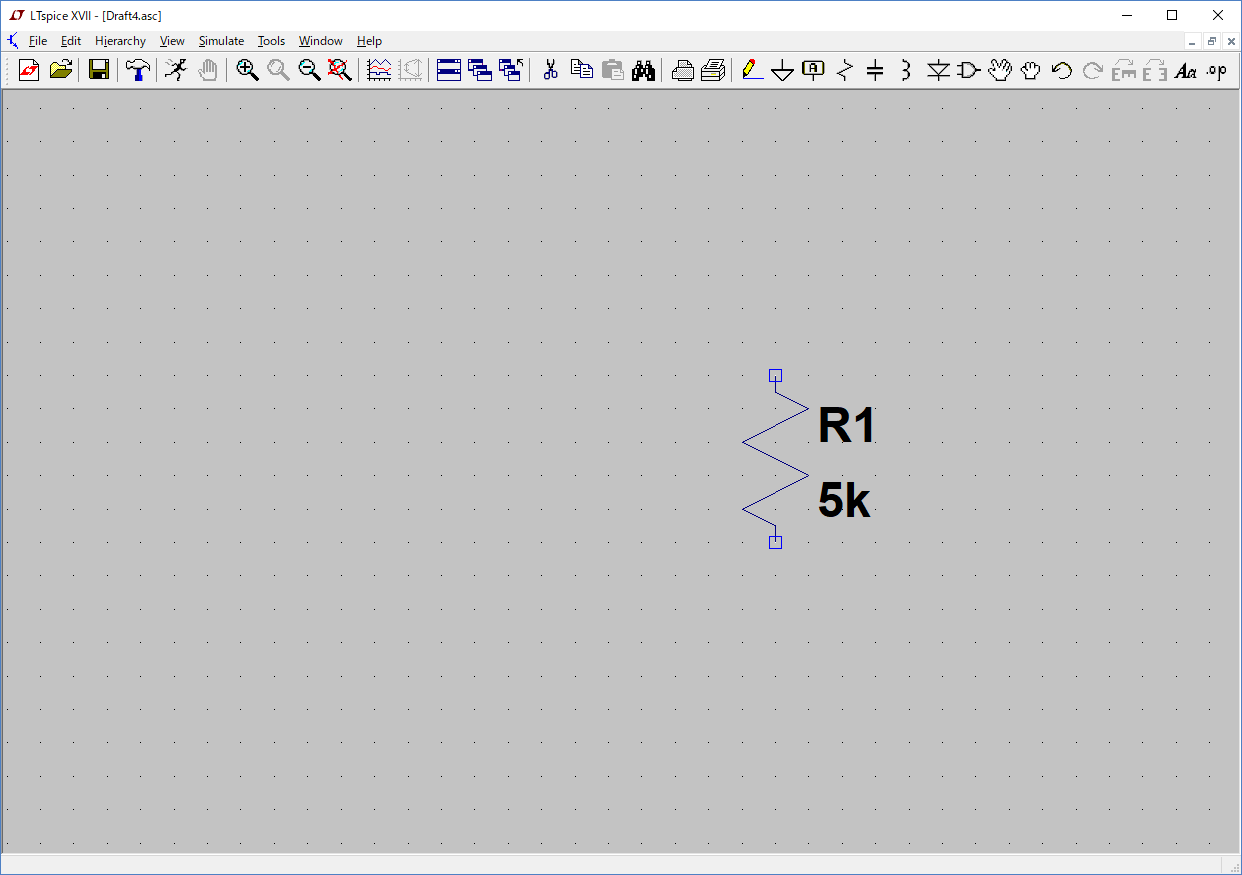This screenshot has height=875, width=1242.
Task: Click the Open folder toolbar button
Action: (x=61, y=70)
